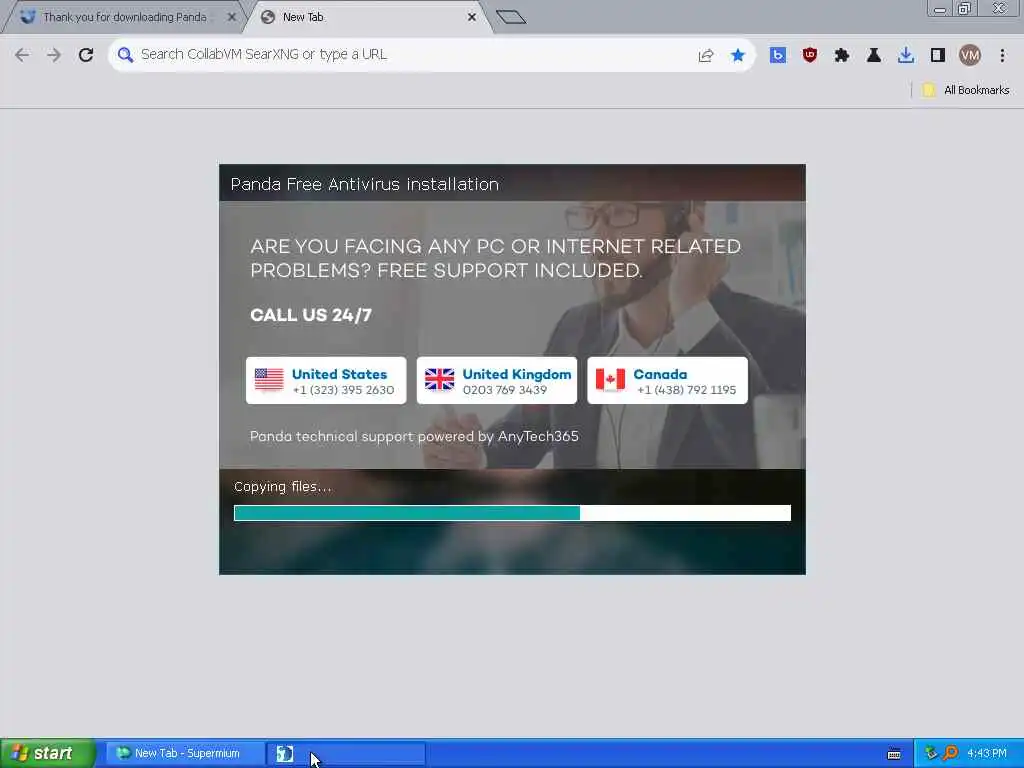Click the United Kingdom support number card
Image resolution: width=1024 pixels, height=768 pixels.
497,381
